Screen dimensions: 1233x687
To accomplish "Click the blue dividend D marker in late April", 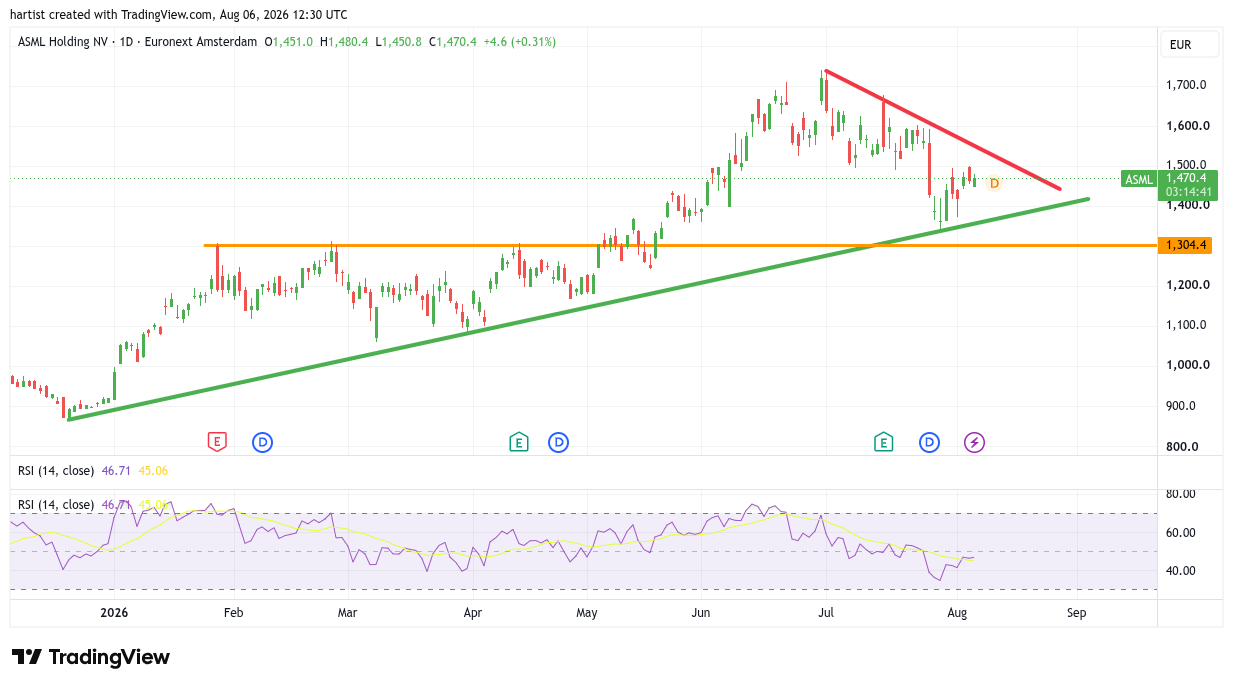I will tap(558, 442).
